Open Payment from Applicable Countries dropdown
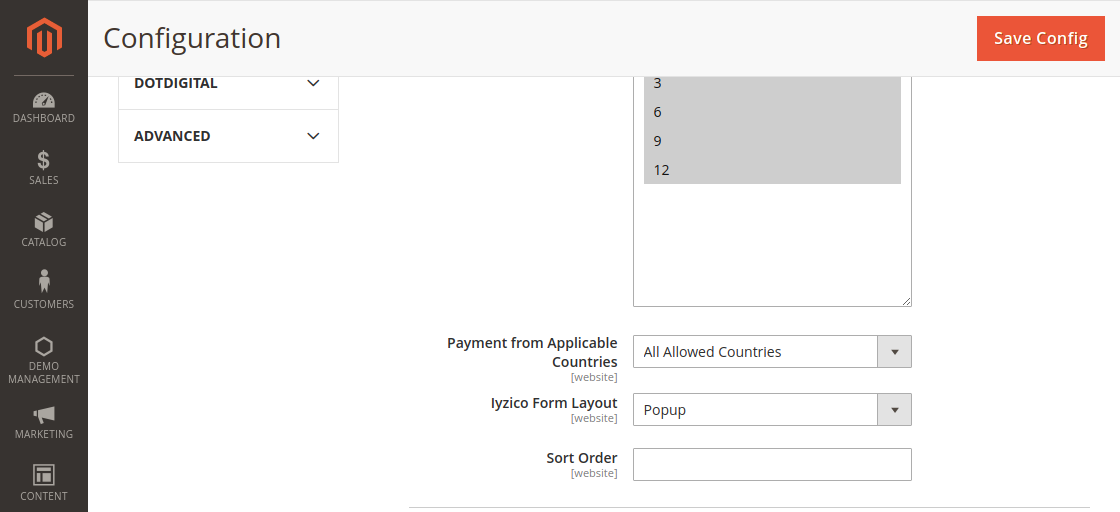 tap(772, 352)
